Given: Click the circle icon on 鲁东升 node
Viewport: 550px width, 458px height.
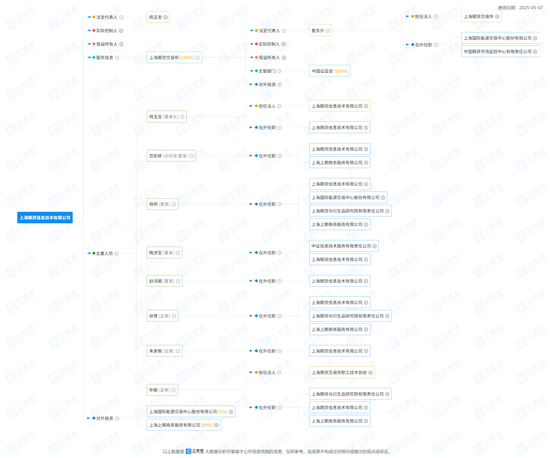Looking at the screenshot, I should [x=328, y=31].
